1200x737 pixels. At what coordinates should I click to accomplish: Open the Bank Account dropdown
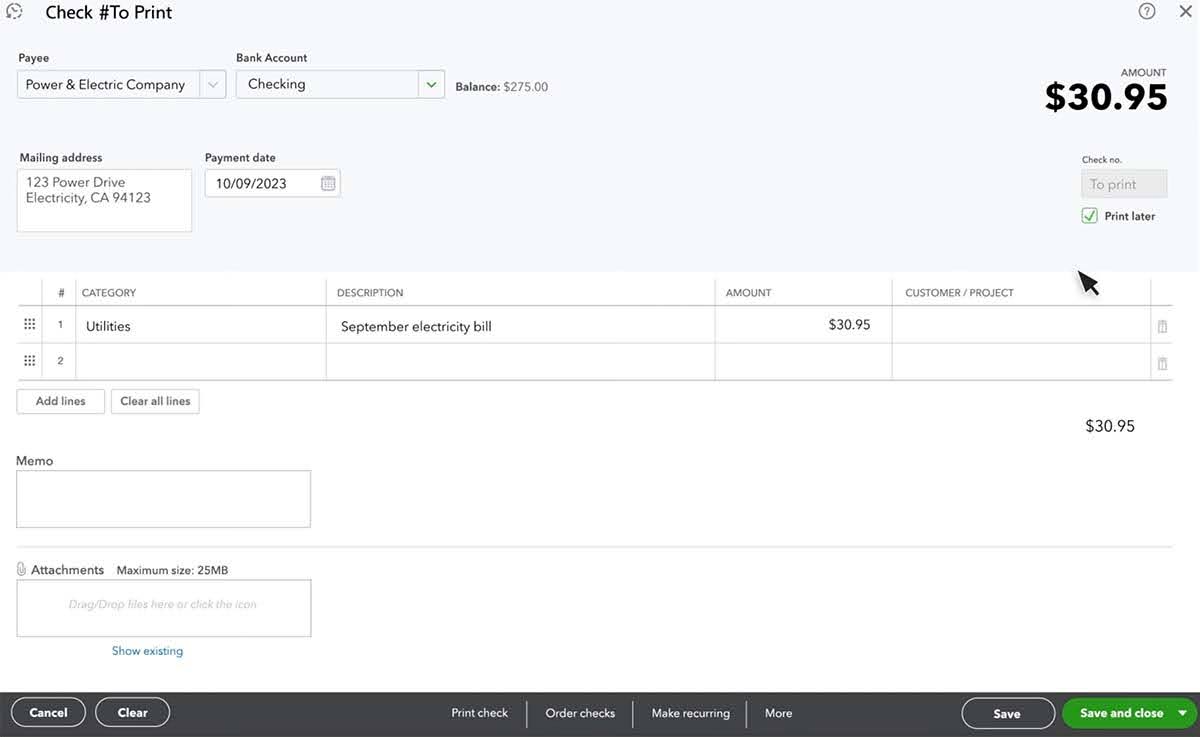[431, 84]
